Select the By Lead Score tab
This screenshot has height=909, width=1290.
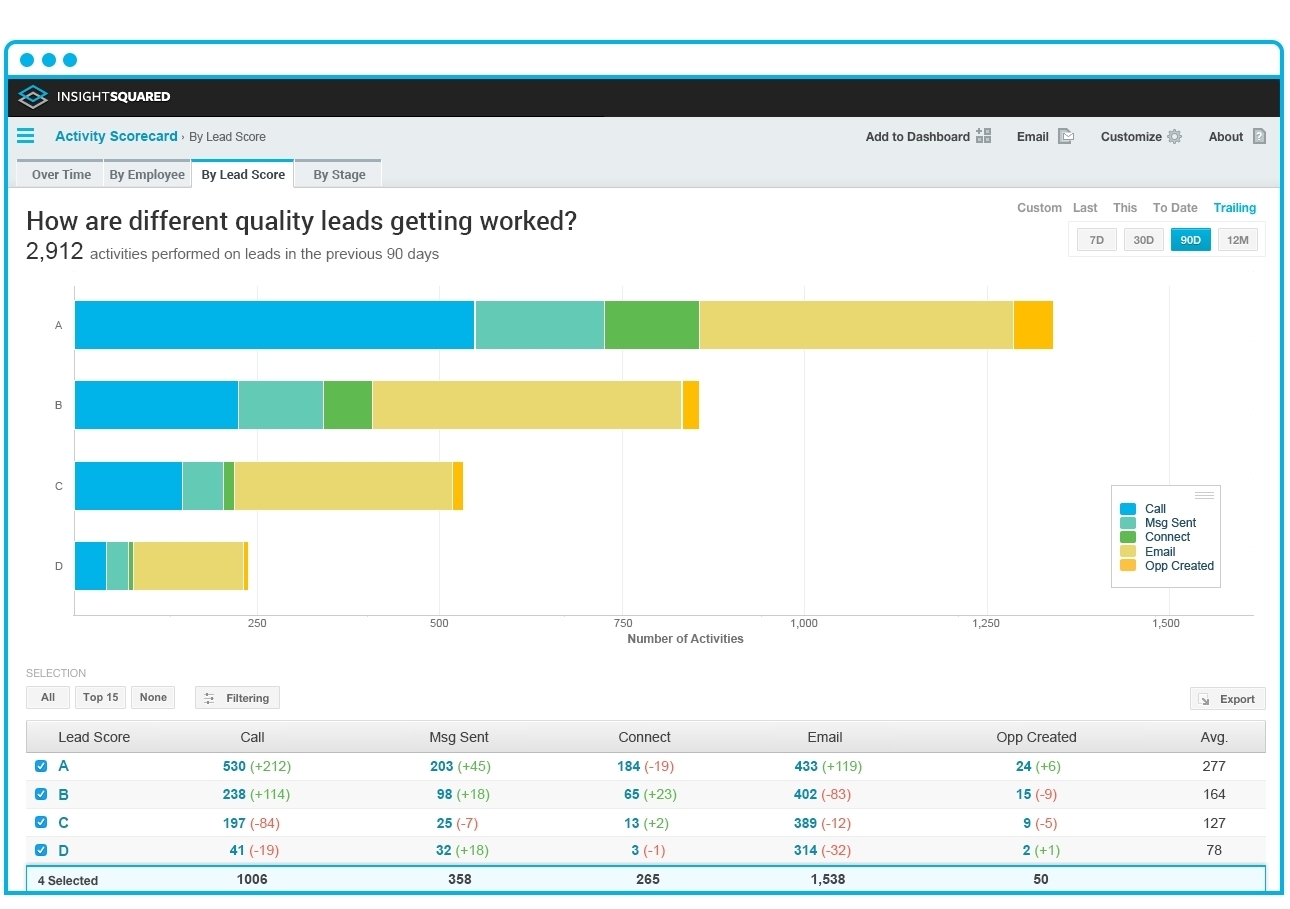243,174
